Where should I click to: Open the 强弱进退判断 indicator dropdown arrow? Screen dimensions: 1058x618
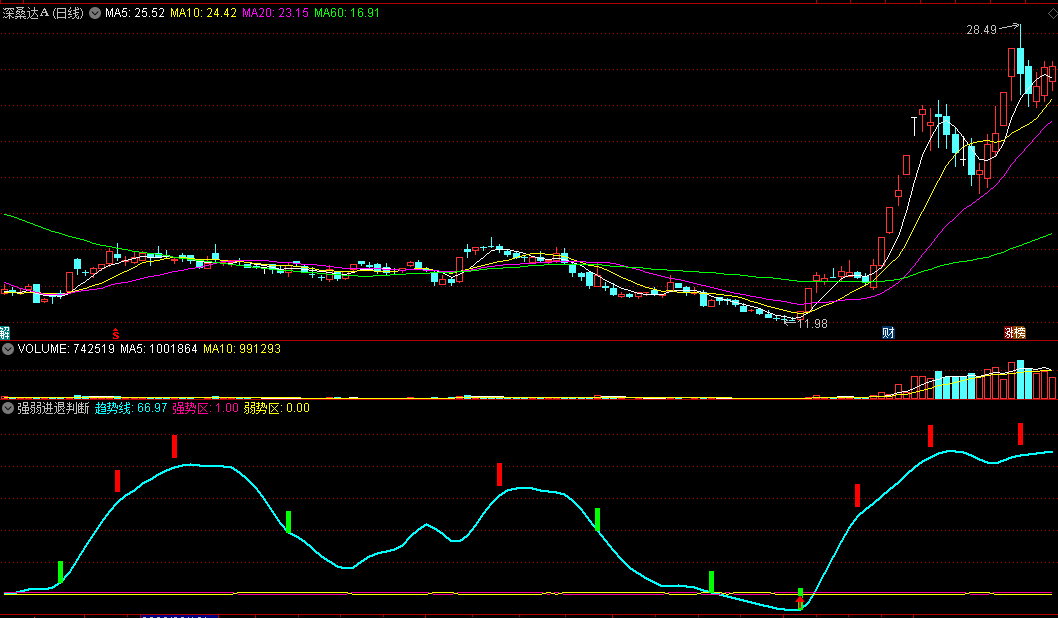(8, 408)
